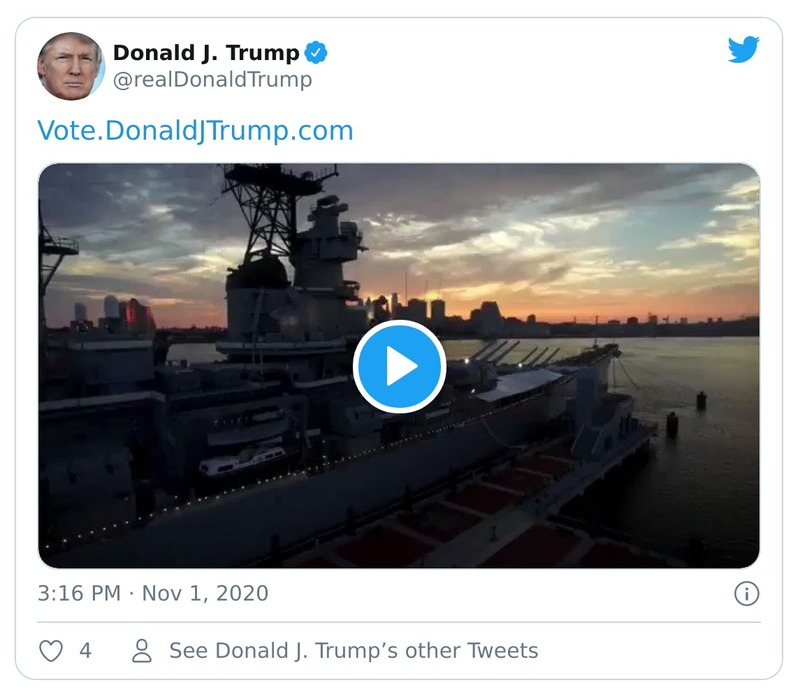The height and width of the screenshot is (699, 800).
Task: Click the person silhouette icon
Action: coord(140,650)
